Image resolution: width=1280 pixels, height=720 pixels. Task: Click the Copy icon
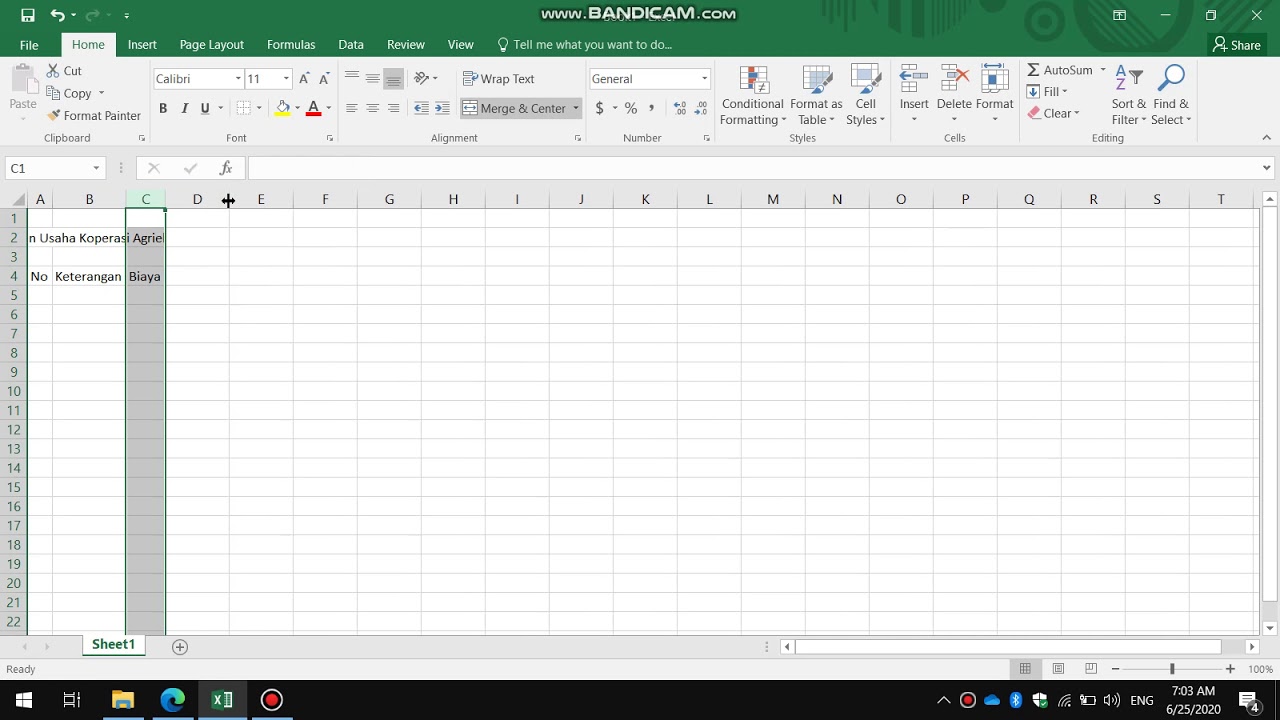[x=53, y=93]
